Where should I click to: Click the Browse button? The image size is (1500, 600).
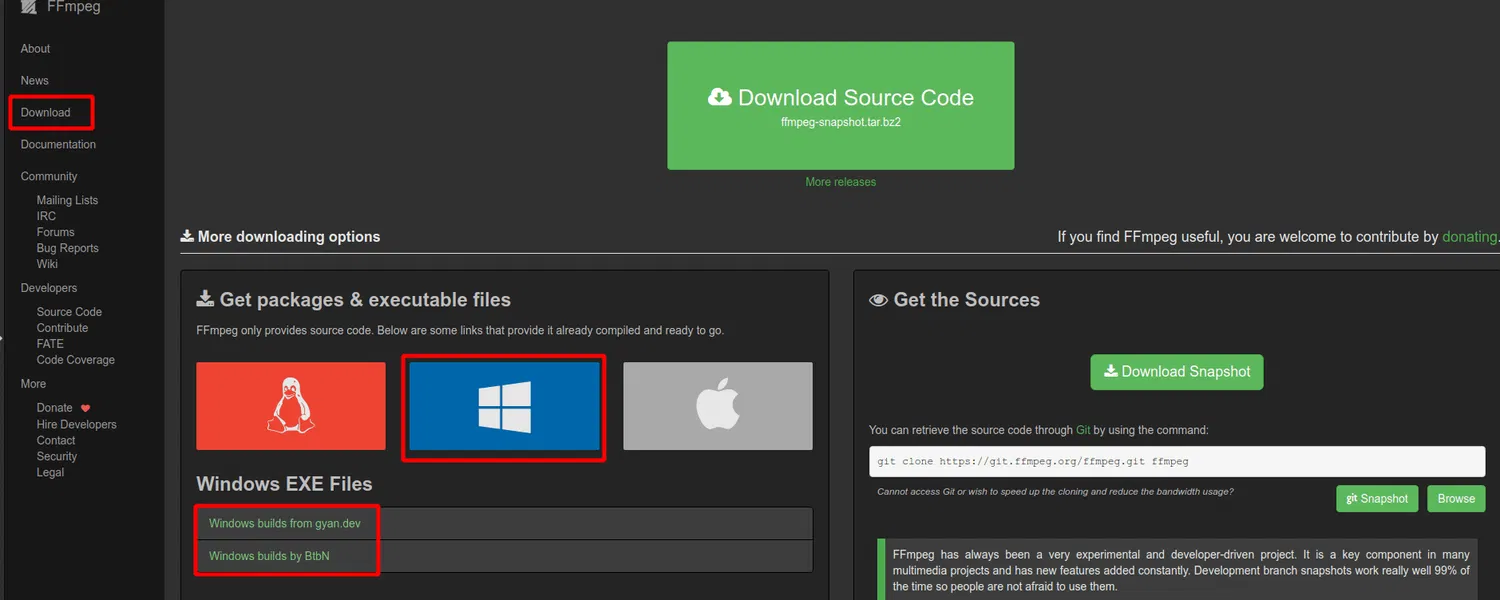[x=1456, y=499]
